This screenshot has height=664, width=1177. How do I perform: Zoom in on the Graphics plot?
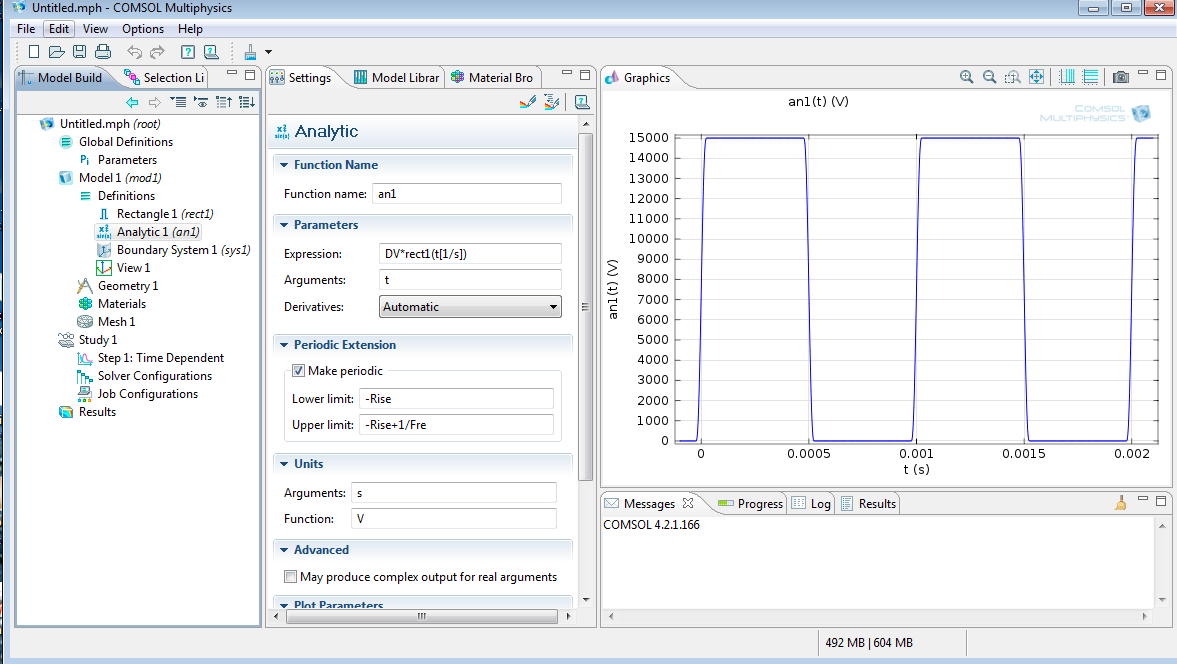[967, 77]
